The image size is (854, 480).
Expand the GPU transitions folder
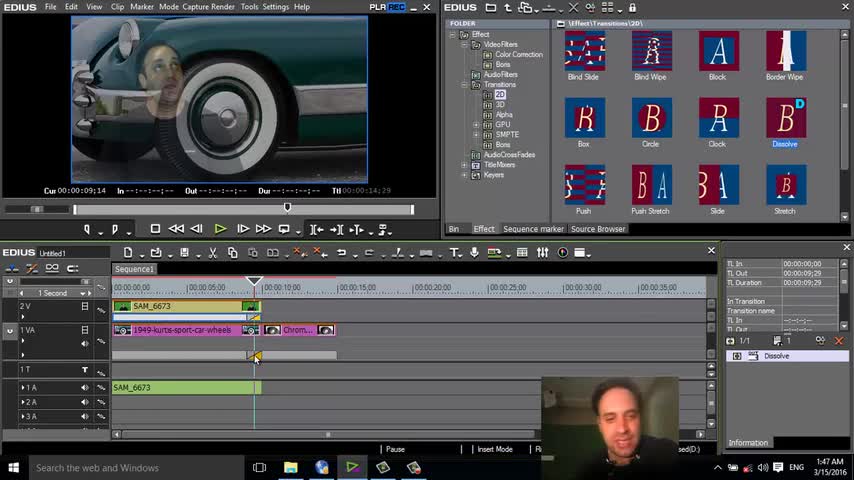(x=476, y=125)
